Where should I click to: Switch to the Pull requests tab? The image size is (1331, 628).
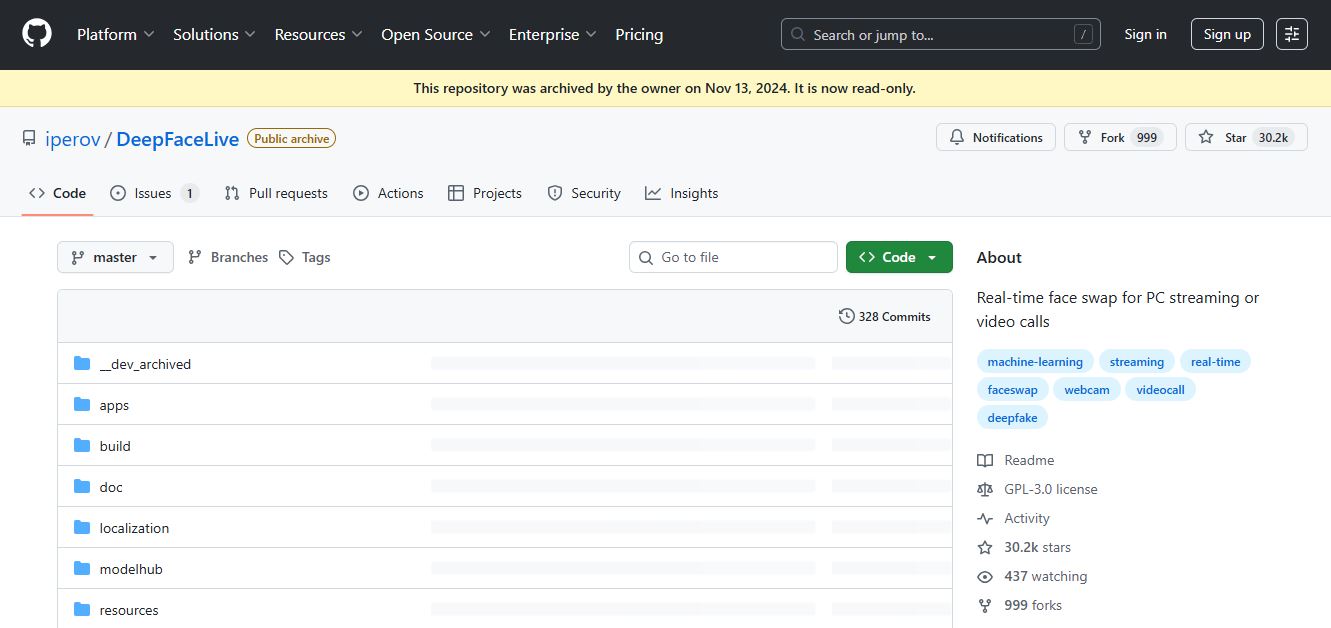276,193
